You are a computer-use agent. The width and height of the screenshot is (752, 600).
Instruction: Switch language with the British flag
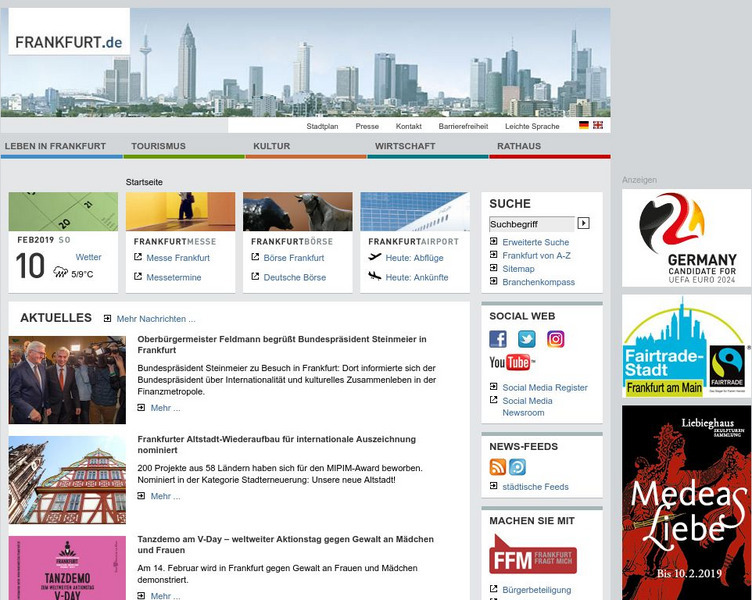[598, 125]
